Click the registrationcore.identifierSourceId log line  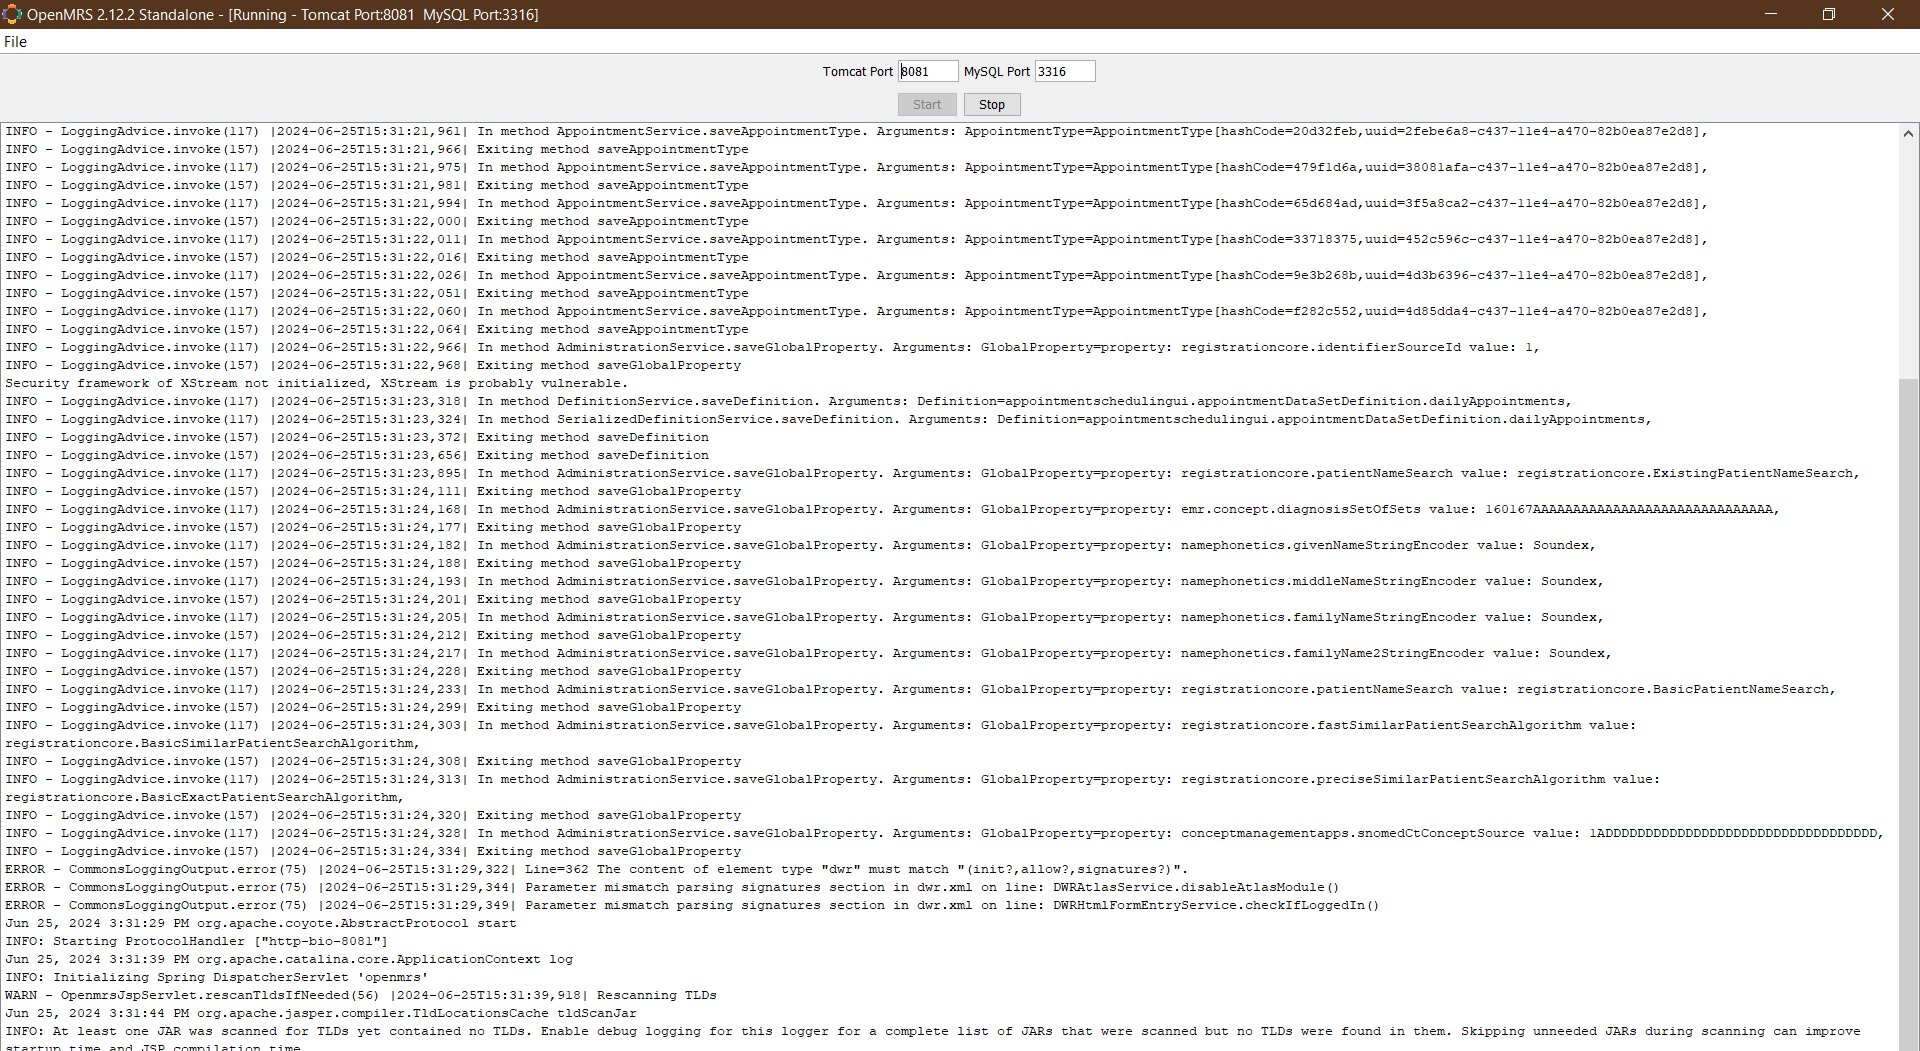point(772,348)
